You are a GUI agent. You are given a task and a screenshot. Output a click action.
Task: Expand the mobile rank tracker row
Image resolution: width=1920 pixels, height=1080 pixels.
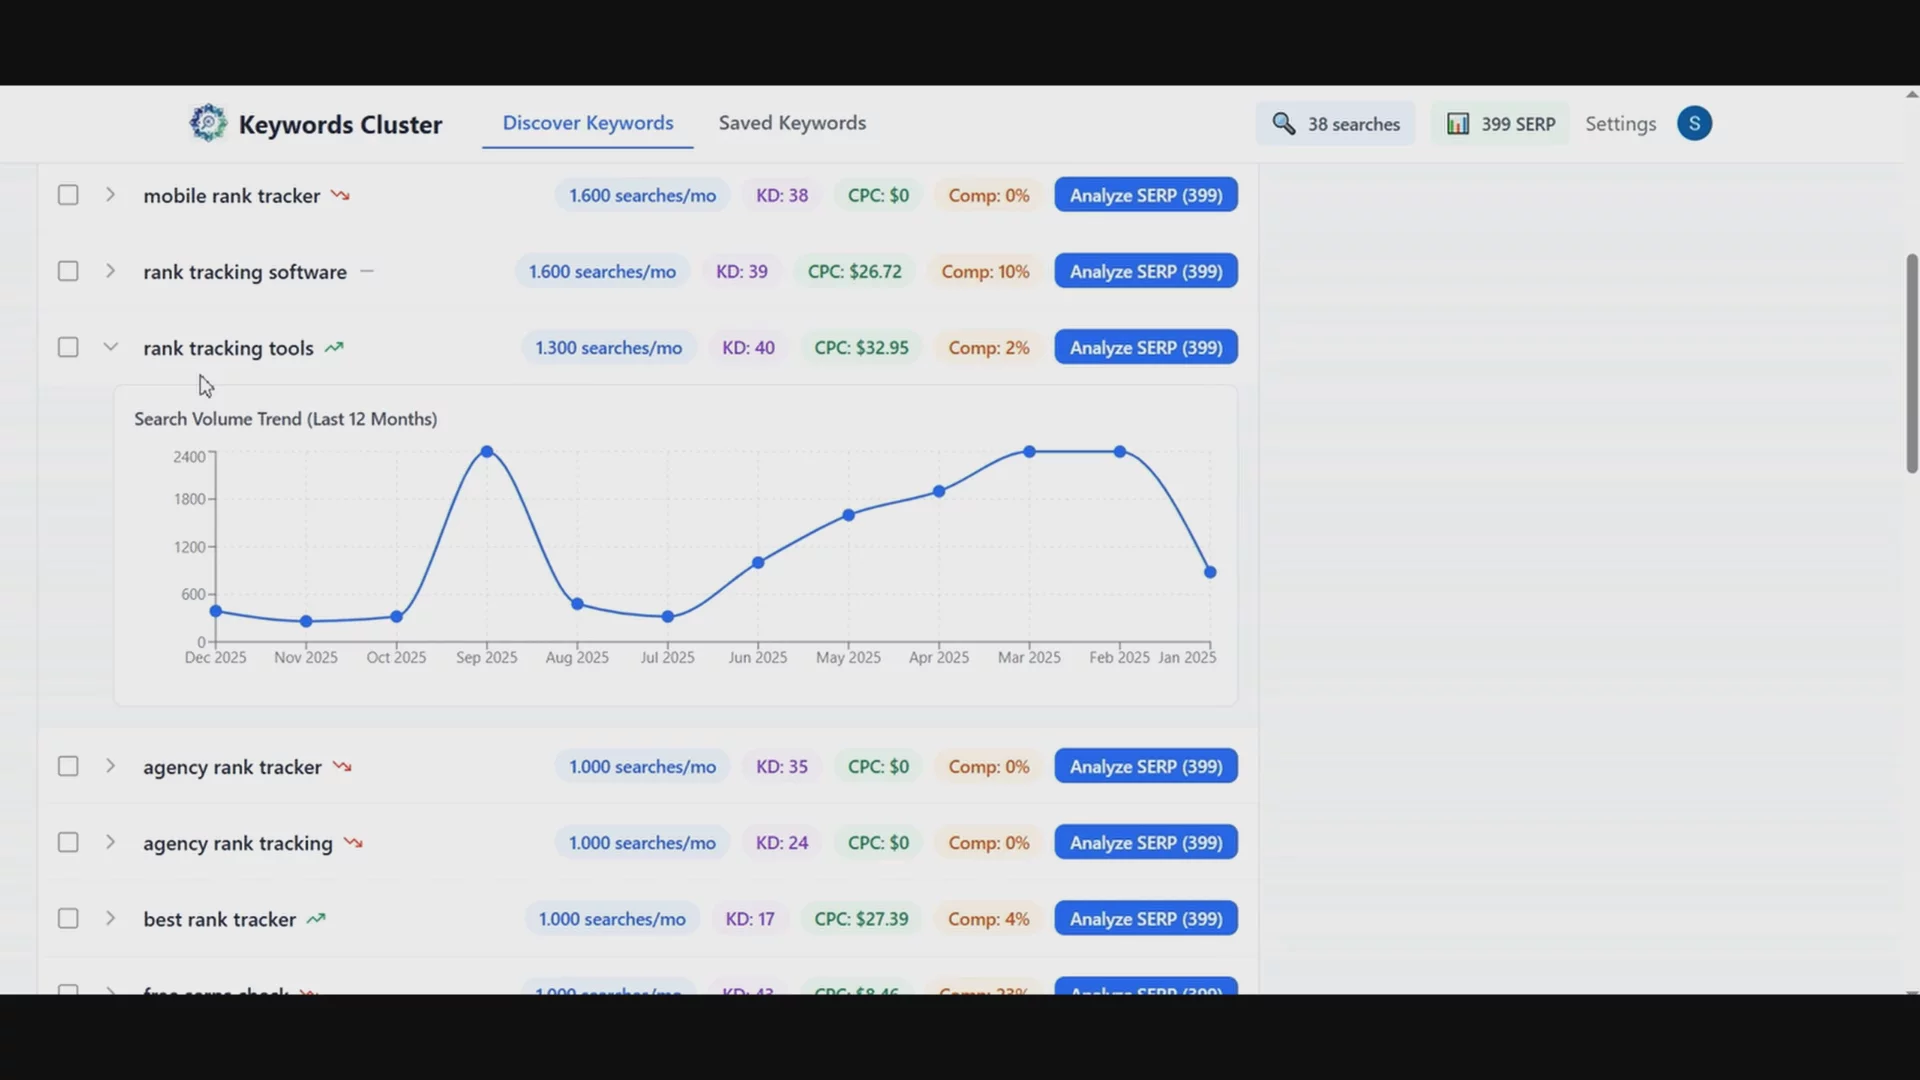point(110,194)
